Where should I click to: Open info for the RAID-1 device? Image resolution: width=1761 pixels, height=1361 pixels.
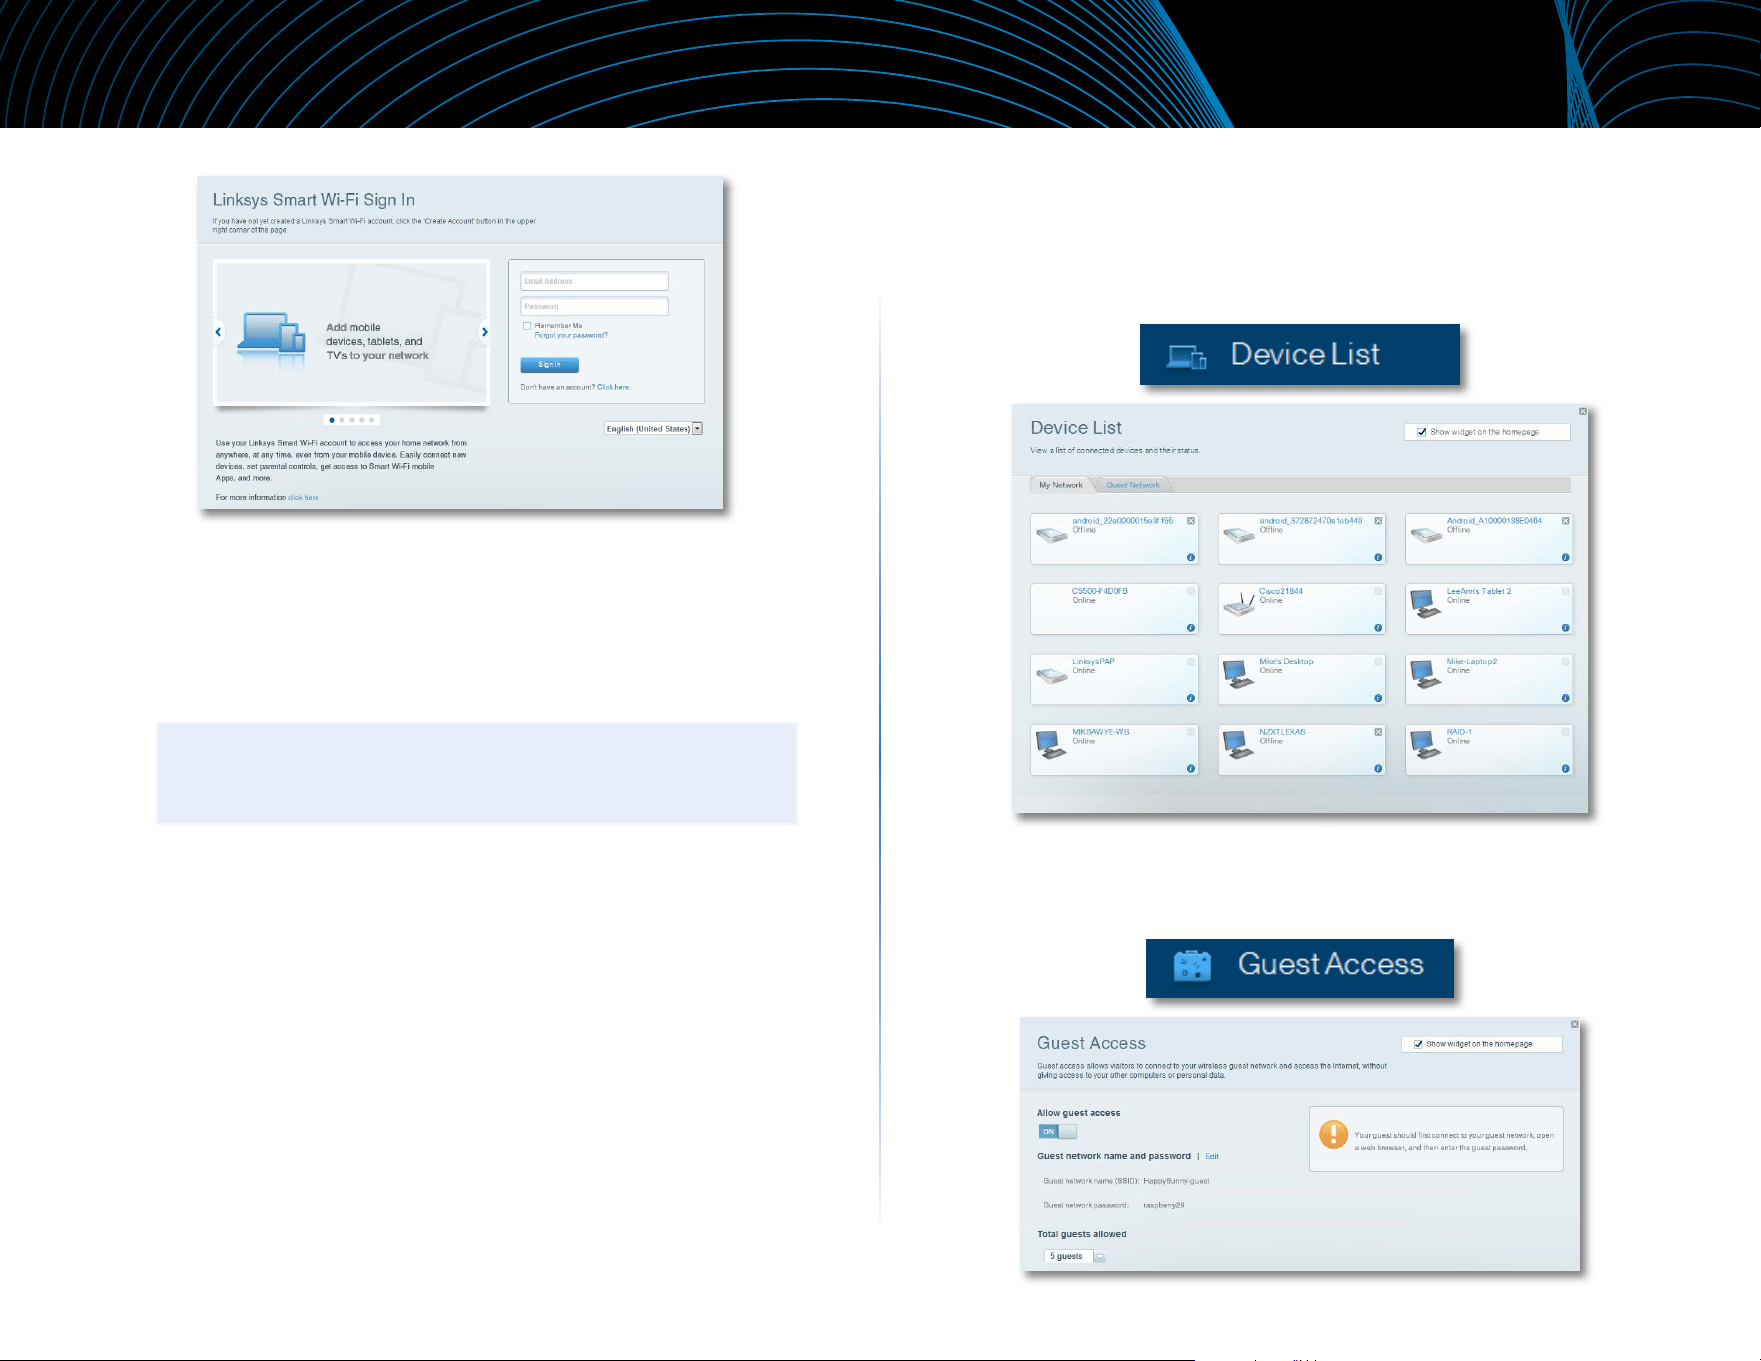1565,769
